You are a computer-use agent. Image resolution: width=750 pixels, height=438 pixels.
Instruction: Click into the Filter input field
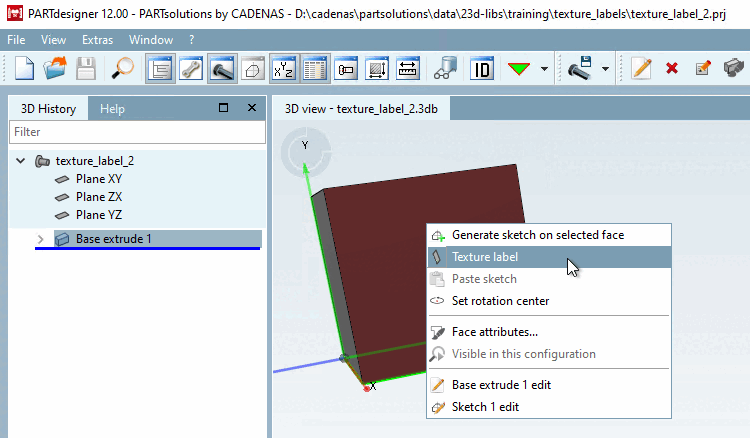[137, 132]
